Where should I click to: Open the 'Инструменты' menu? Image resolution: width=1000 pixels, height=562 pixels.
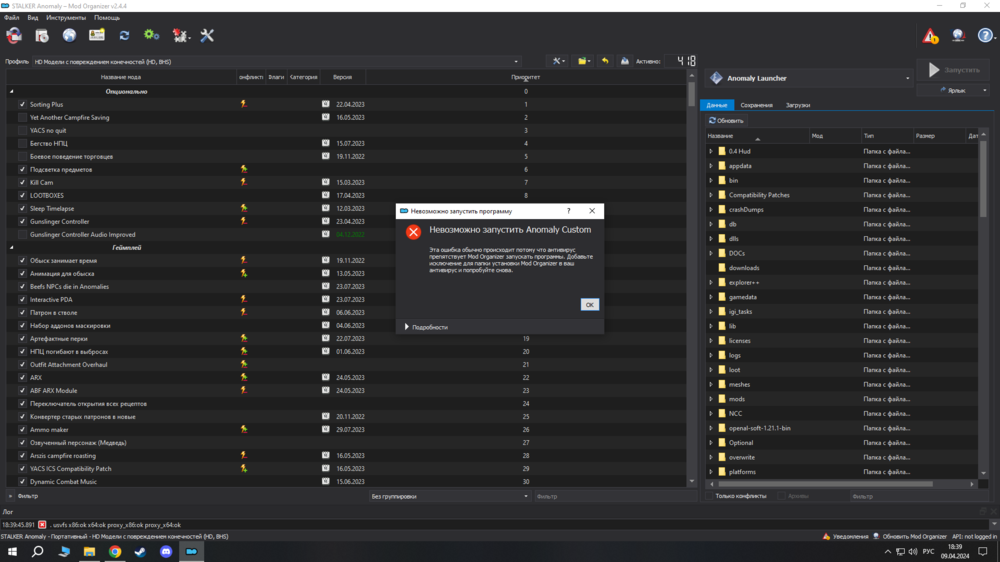(x=66, y=18)
